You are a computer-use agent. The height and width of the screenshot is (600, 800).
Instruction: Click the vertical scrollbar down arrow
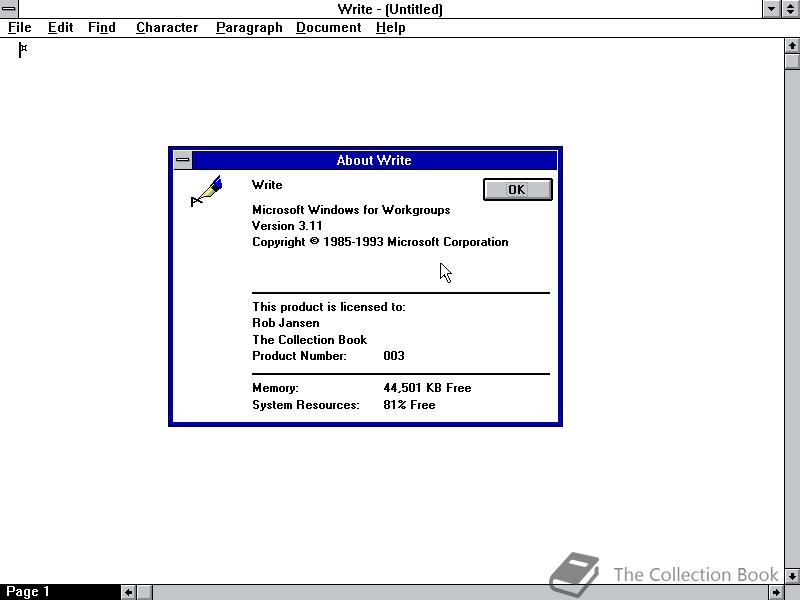pos(792,576)
